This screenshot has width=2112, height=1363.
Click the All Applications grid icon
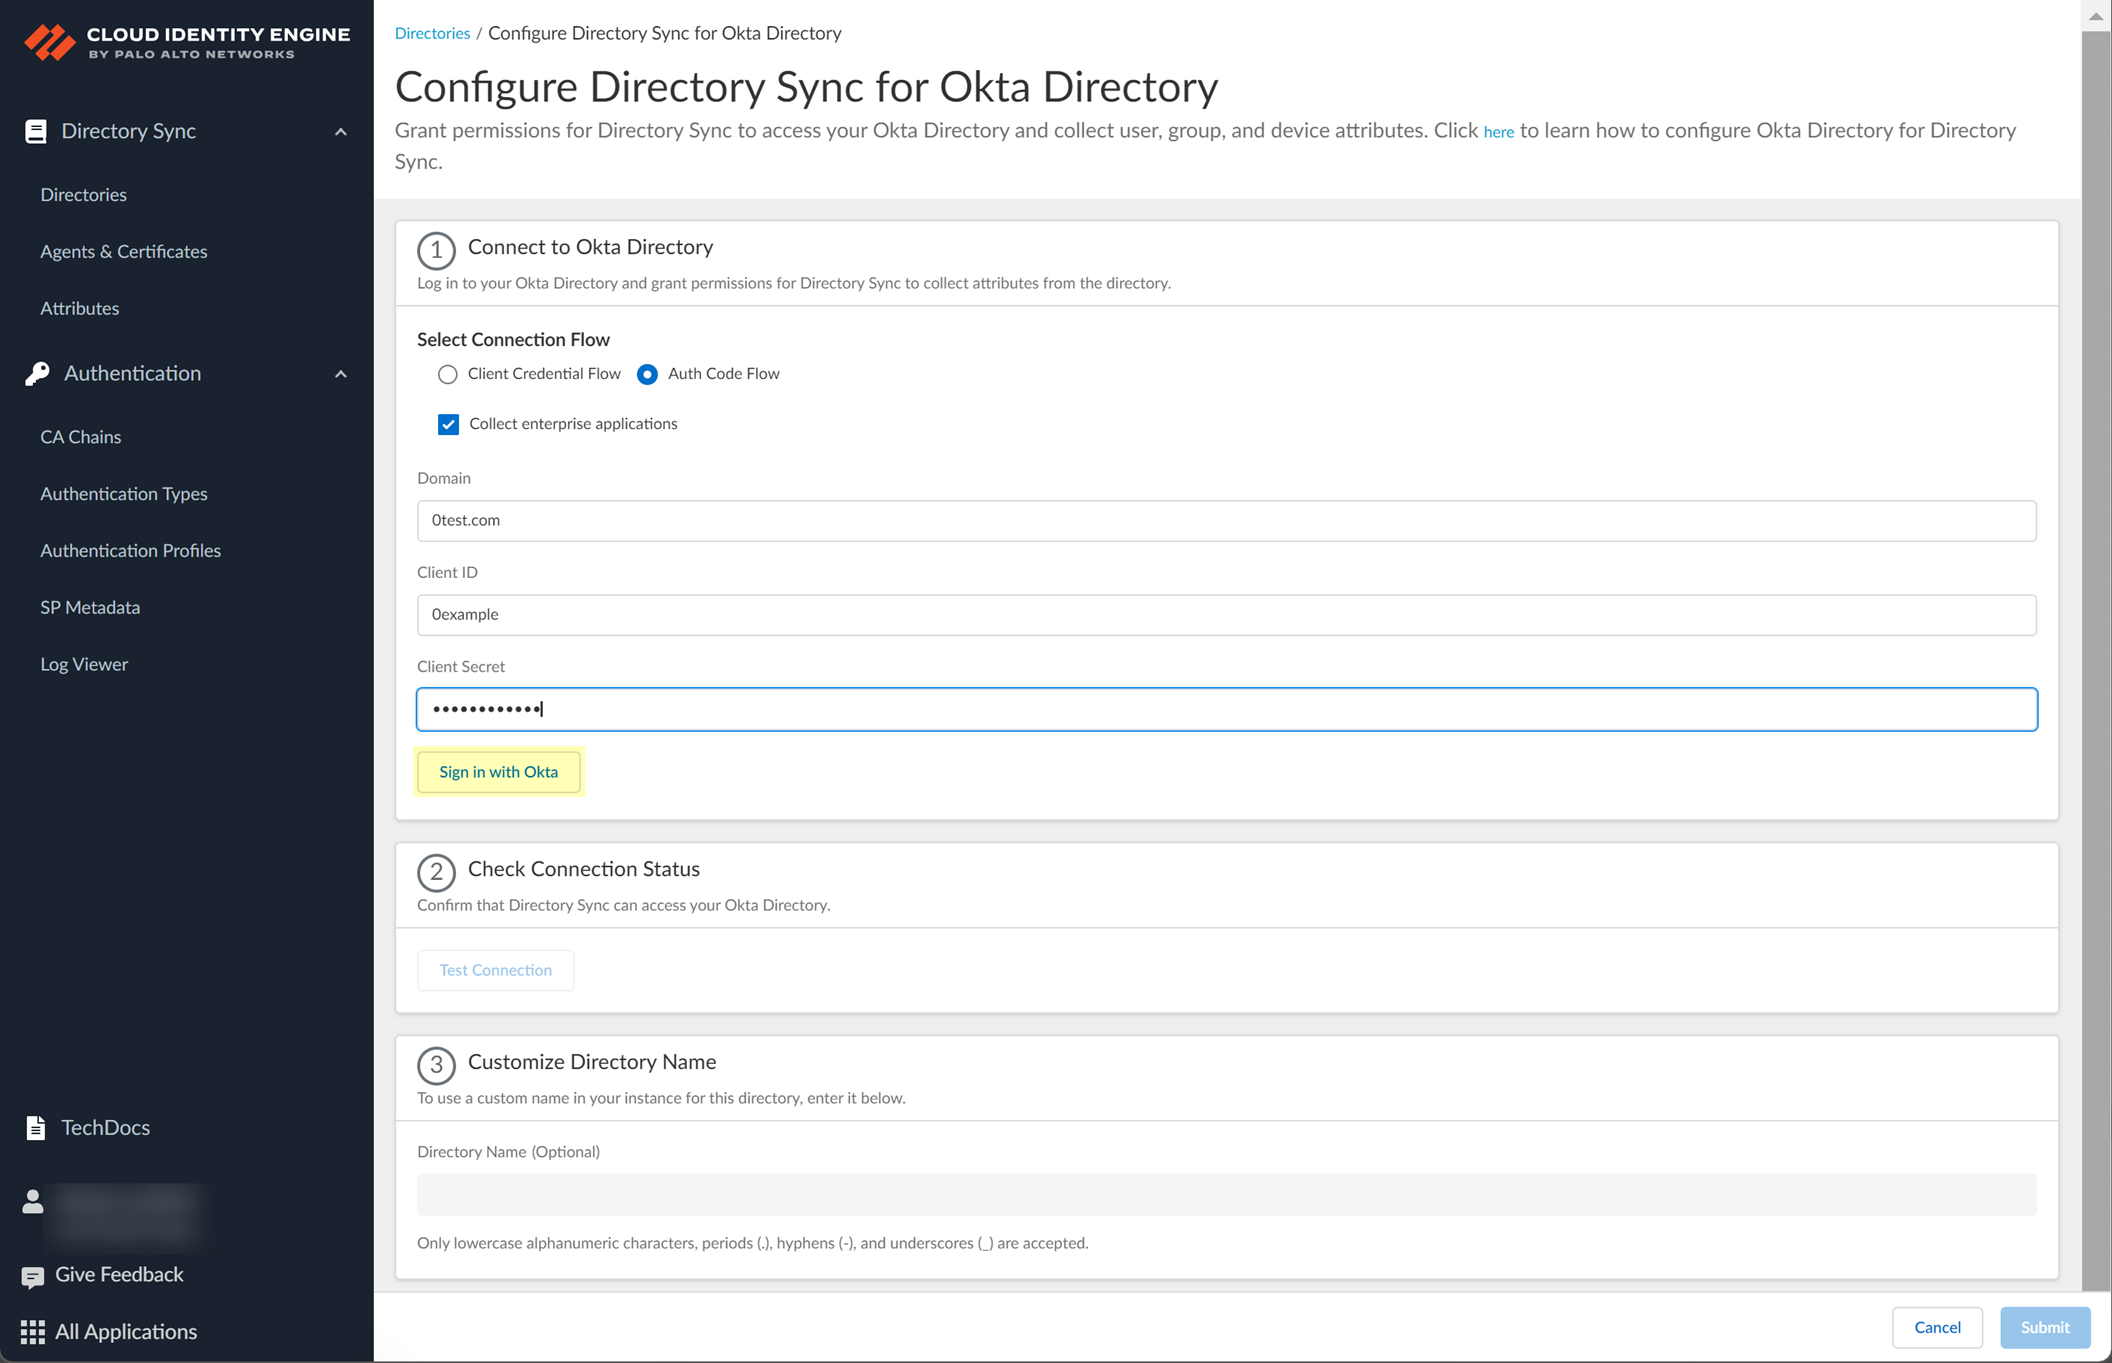point(33,1332)
